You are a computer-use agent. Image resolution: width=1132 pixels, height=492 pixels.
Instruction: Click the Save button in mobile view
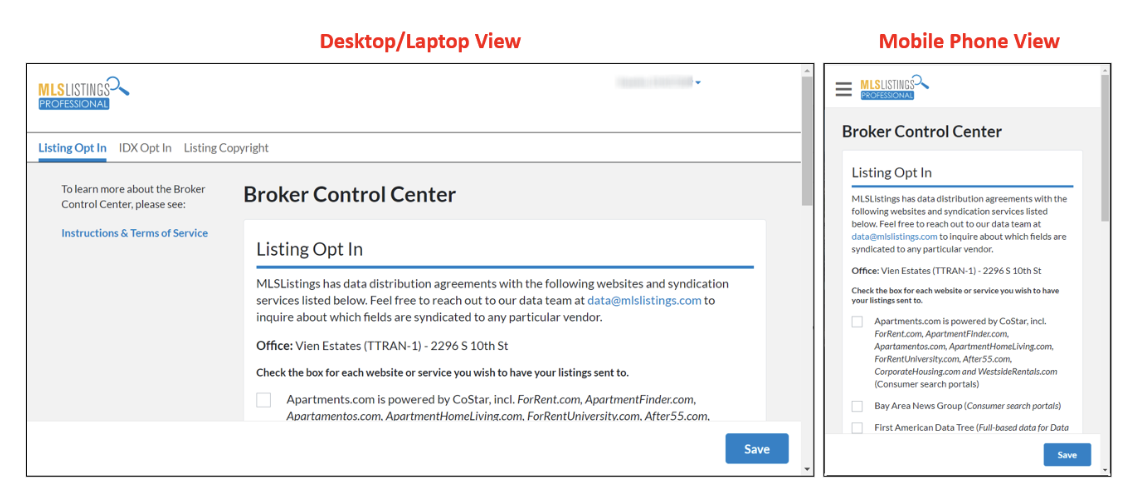click(1067, 455)
